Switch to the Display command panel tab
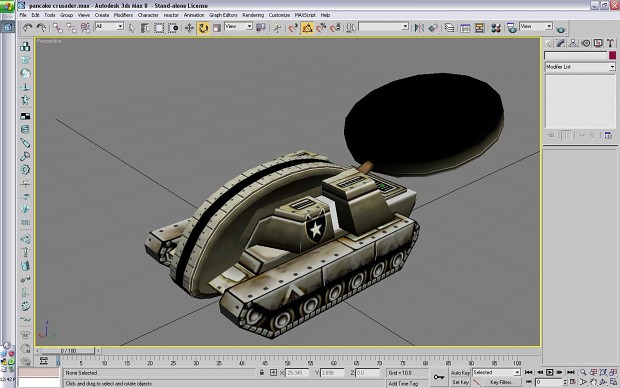Viewport: 620px width, 388px height. tap(598, 43)
